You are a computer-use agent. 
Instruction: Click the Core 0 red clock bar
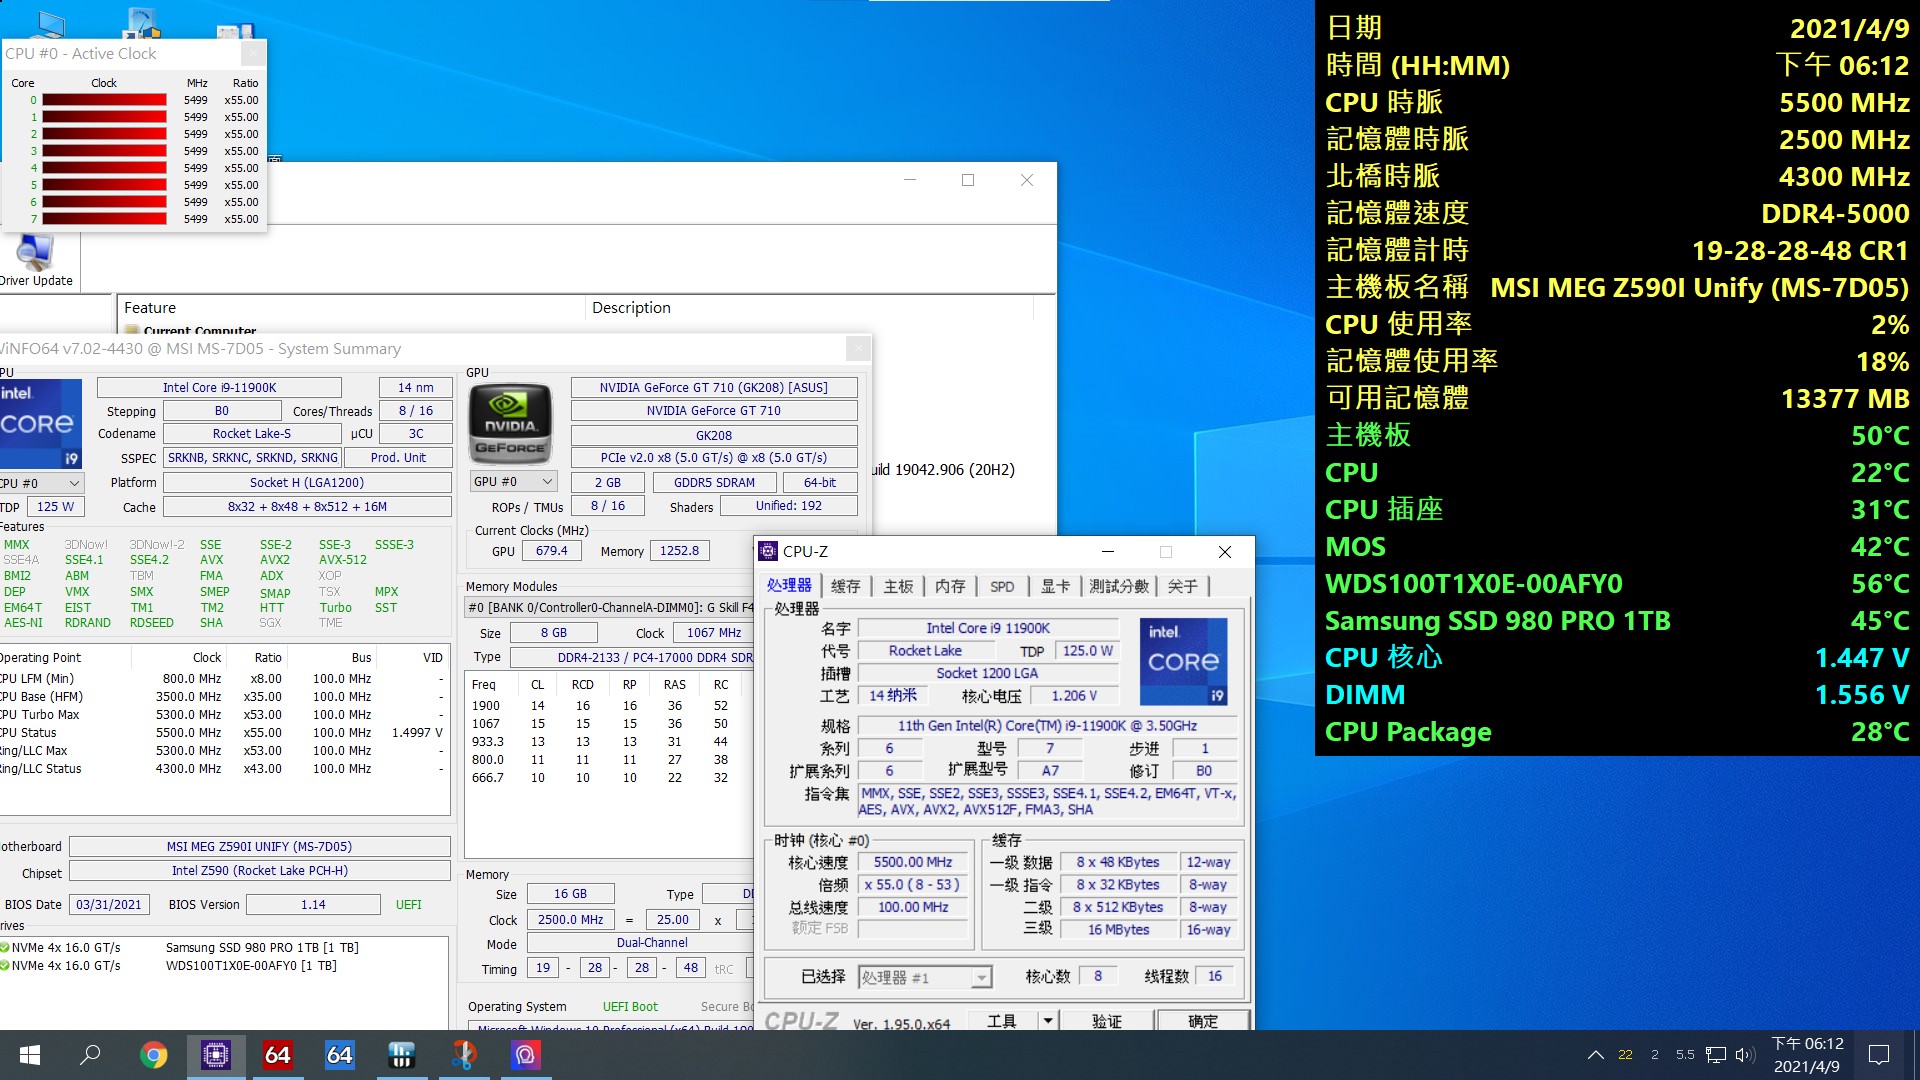coord(104,100)
